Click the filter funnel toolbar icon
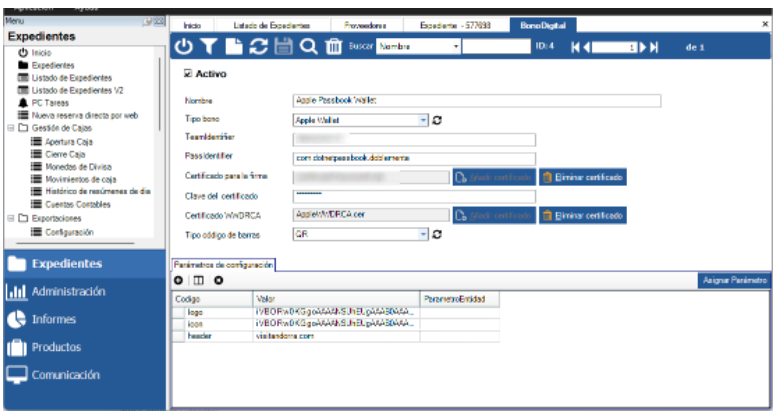This screenshot has height=417, width=777. 208,46
